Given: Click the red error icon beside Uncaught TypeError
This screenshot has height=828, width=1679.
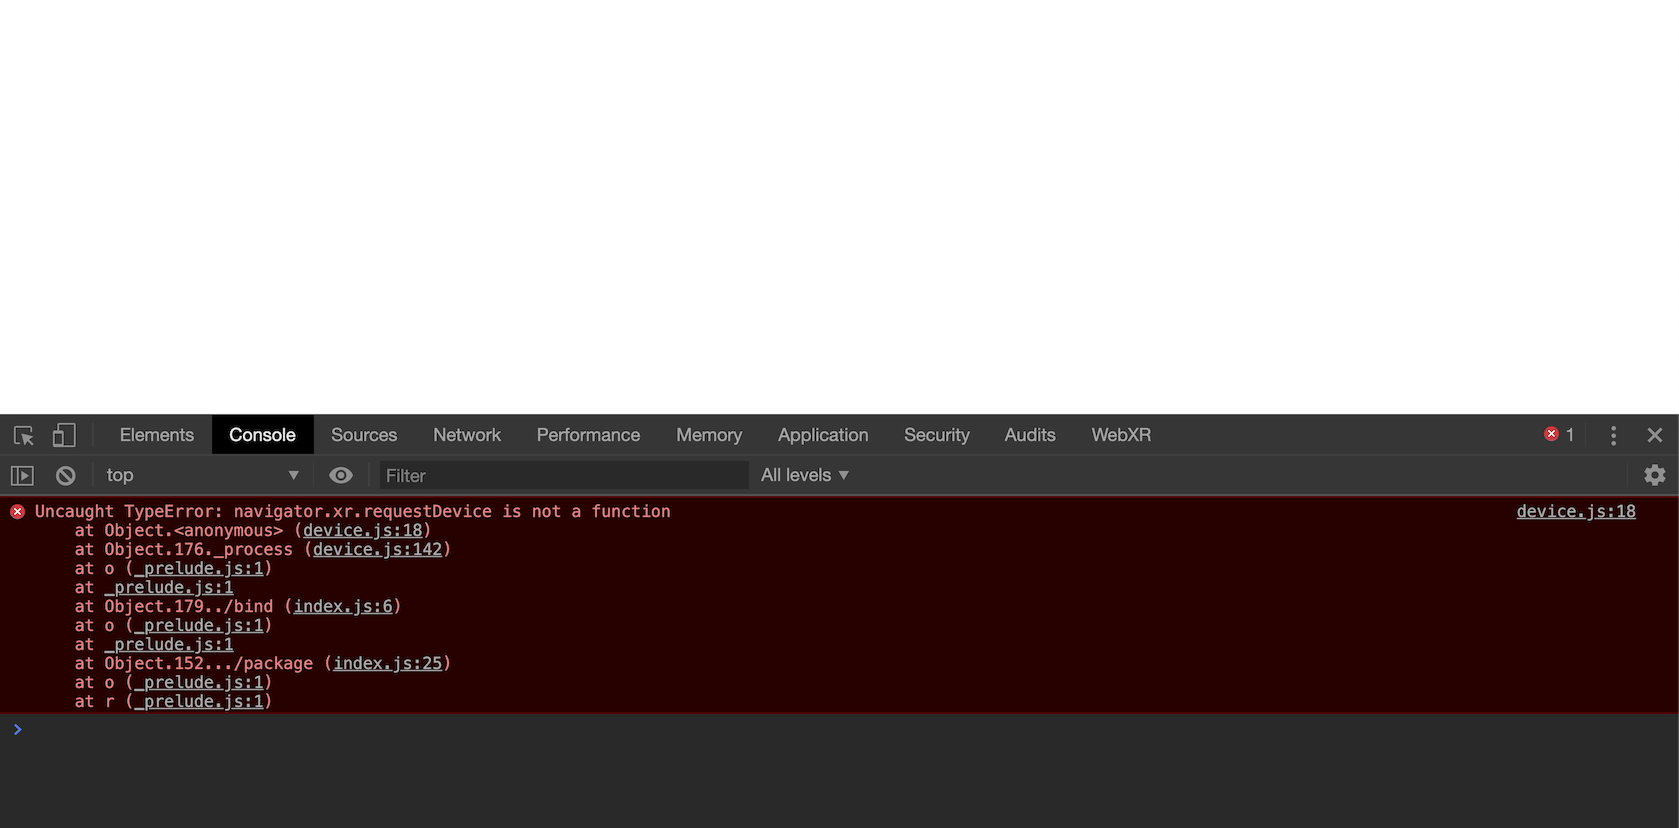Looking at the screenshot, I should click(17, 512).
